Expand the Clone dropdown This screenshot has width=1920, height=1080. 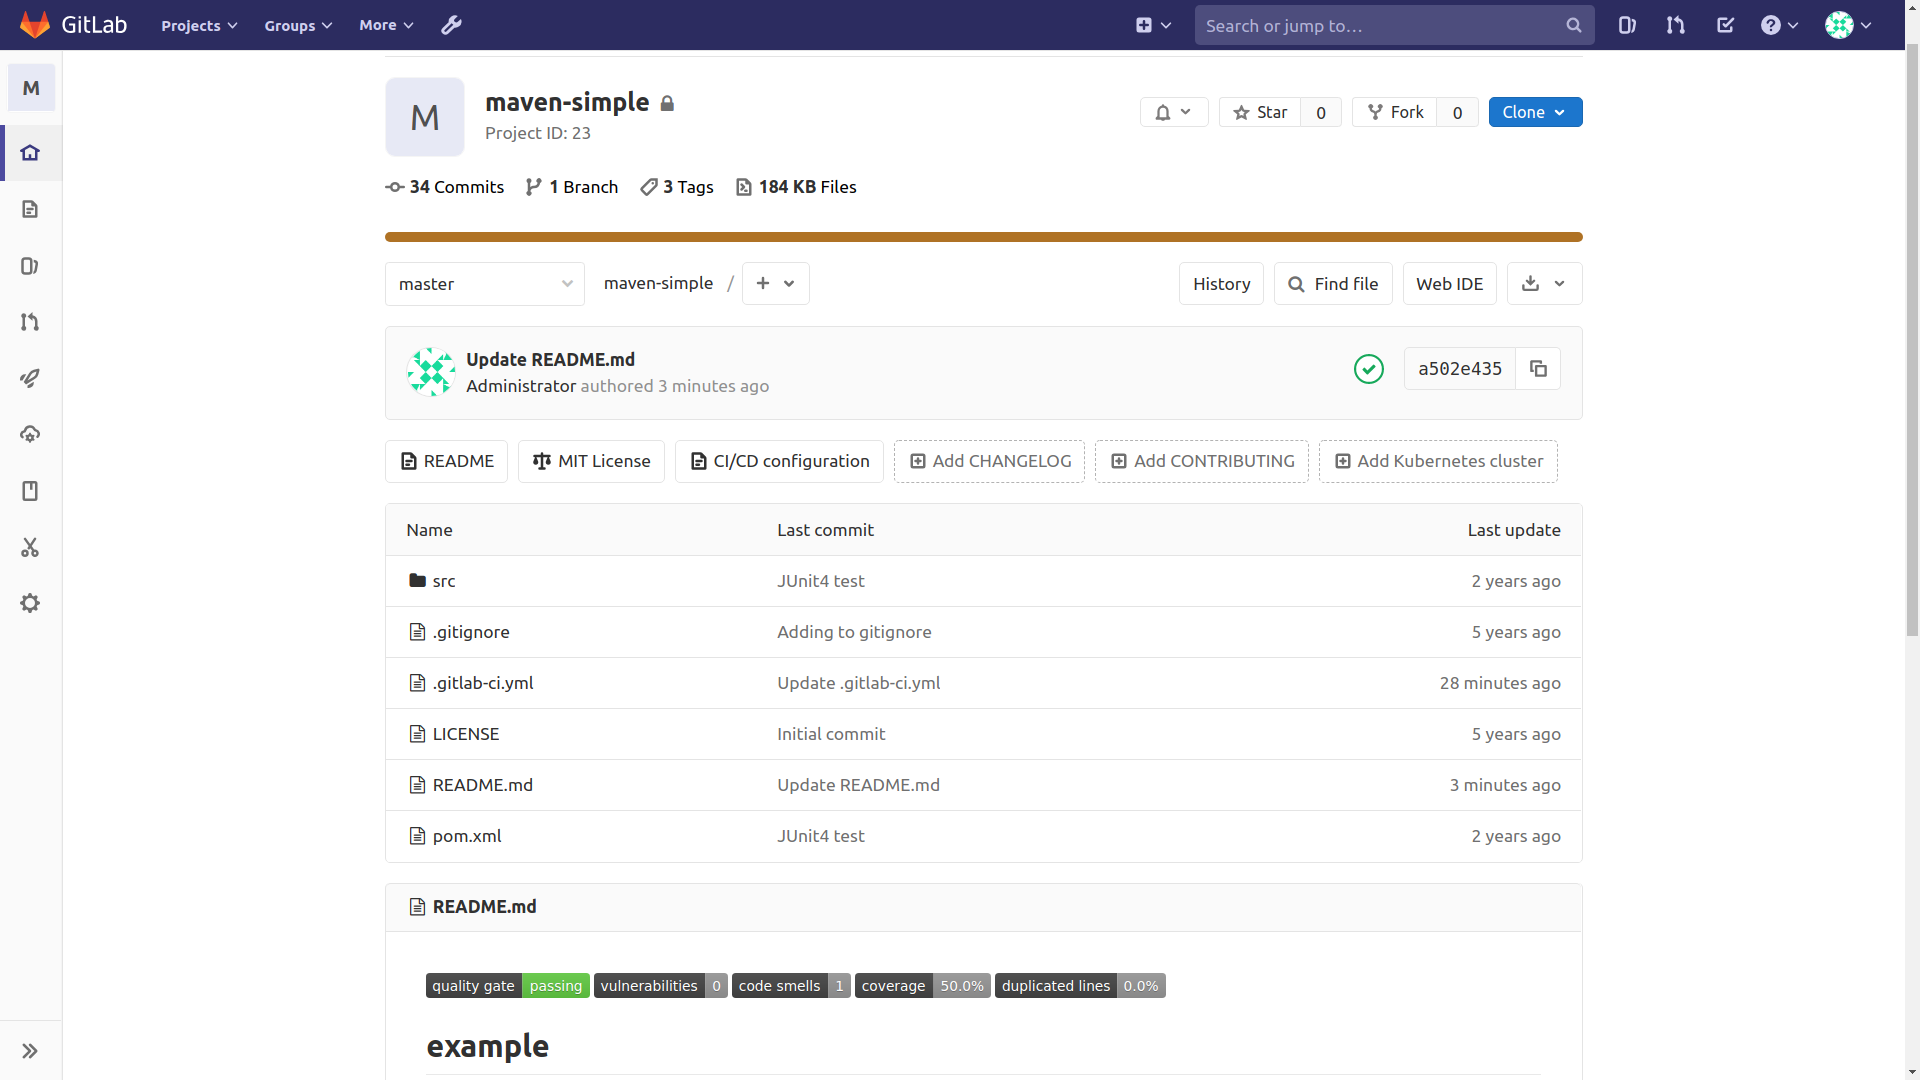[1535, 112]
